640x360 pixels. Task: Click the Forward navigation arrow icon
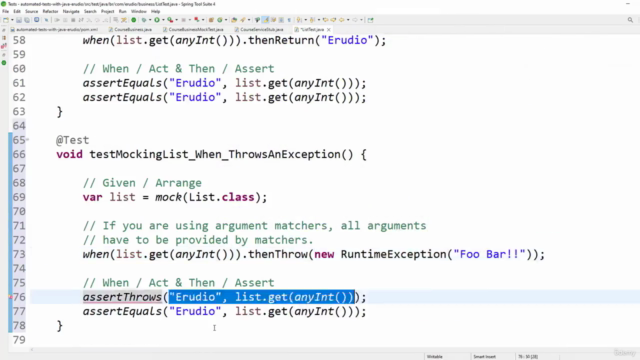point(355,20)
